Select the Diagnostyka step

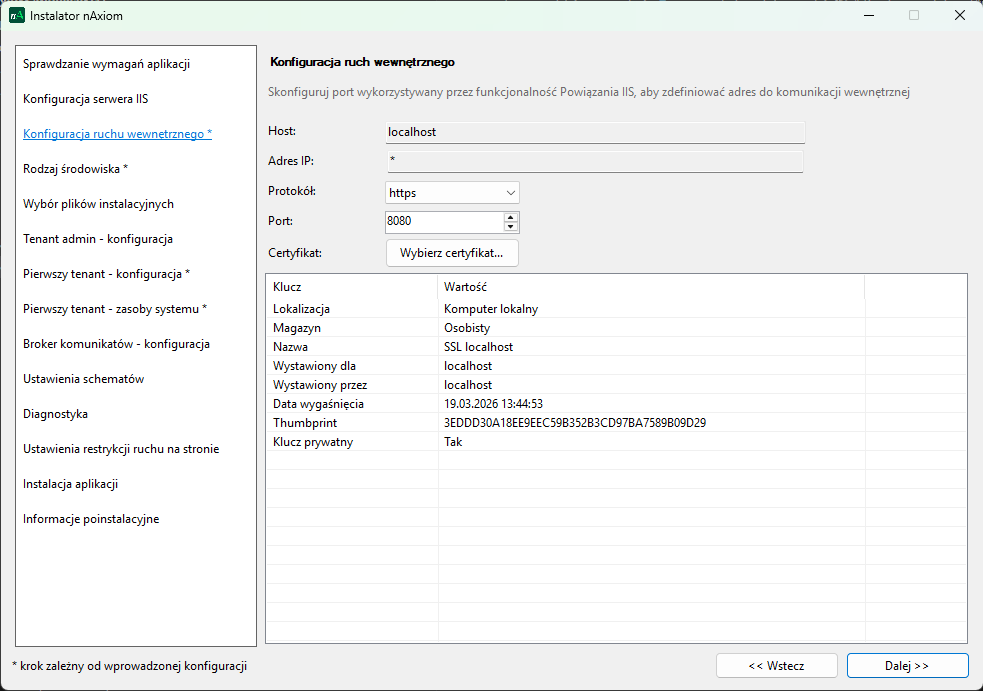(x=56, y=414)
